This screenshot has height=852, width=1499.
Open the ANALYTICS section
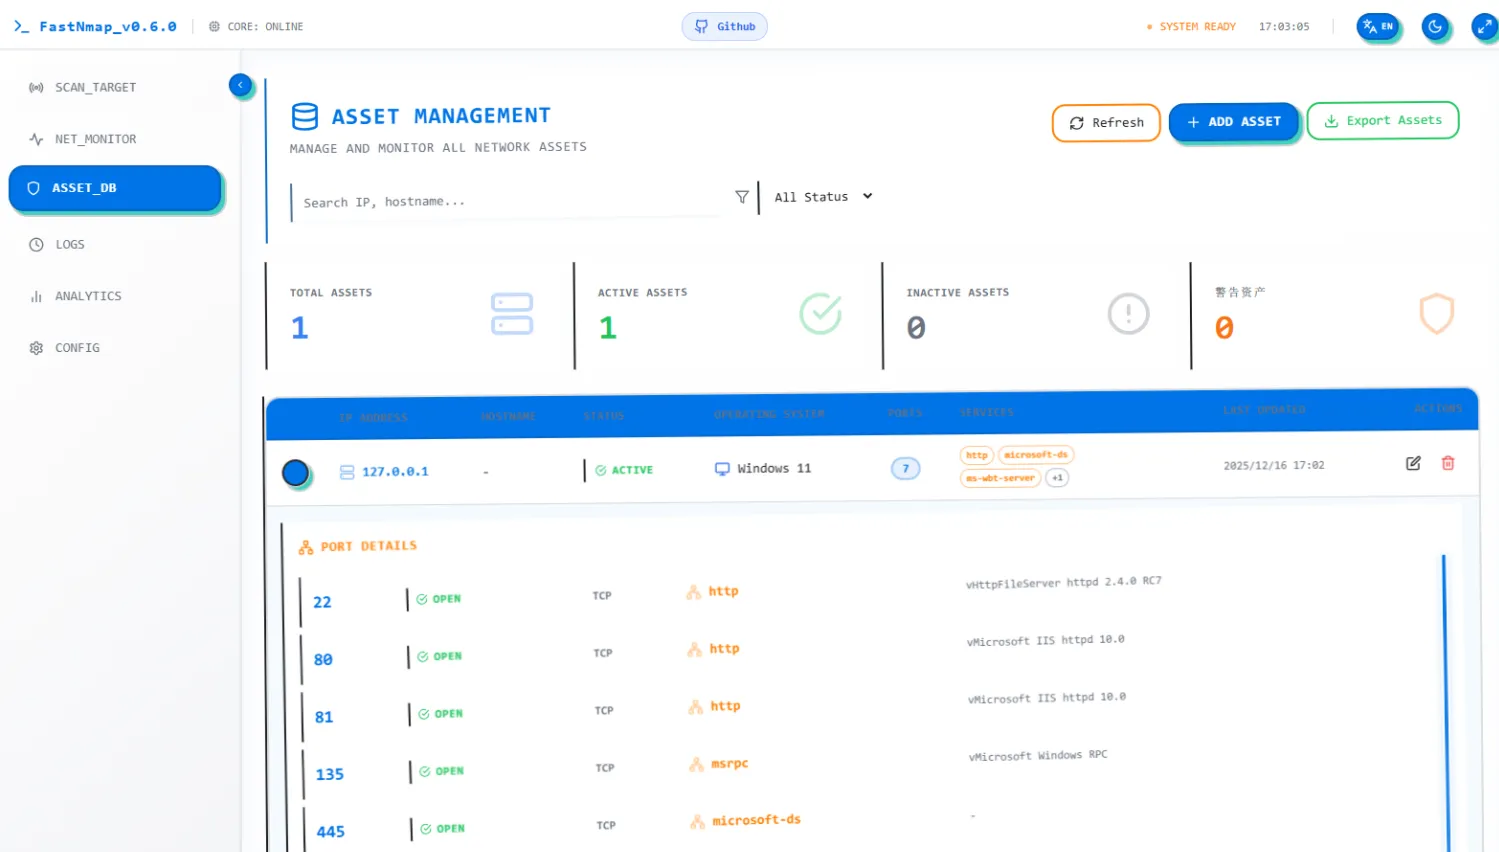point(88,296)
